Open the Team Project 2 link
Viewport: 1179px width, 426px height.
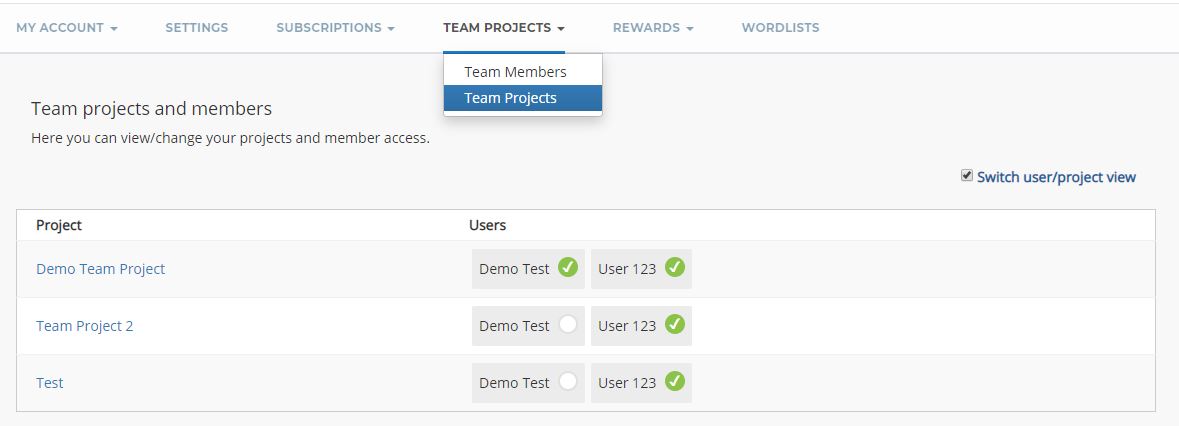point(85,326)
